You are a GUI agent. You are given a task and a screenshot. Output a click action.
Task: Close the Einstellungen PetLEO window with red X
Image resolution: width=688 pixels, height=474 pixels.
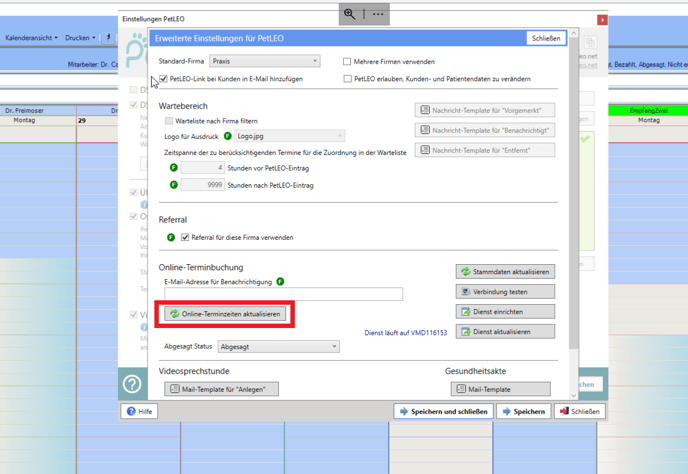[602, 20]
